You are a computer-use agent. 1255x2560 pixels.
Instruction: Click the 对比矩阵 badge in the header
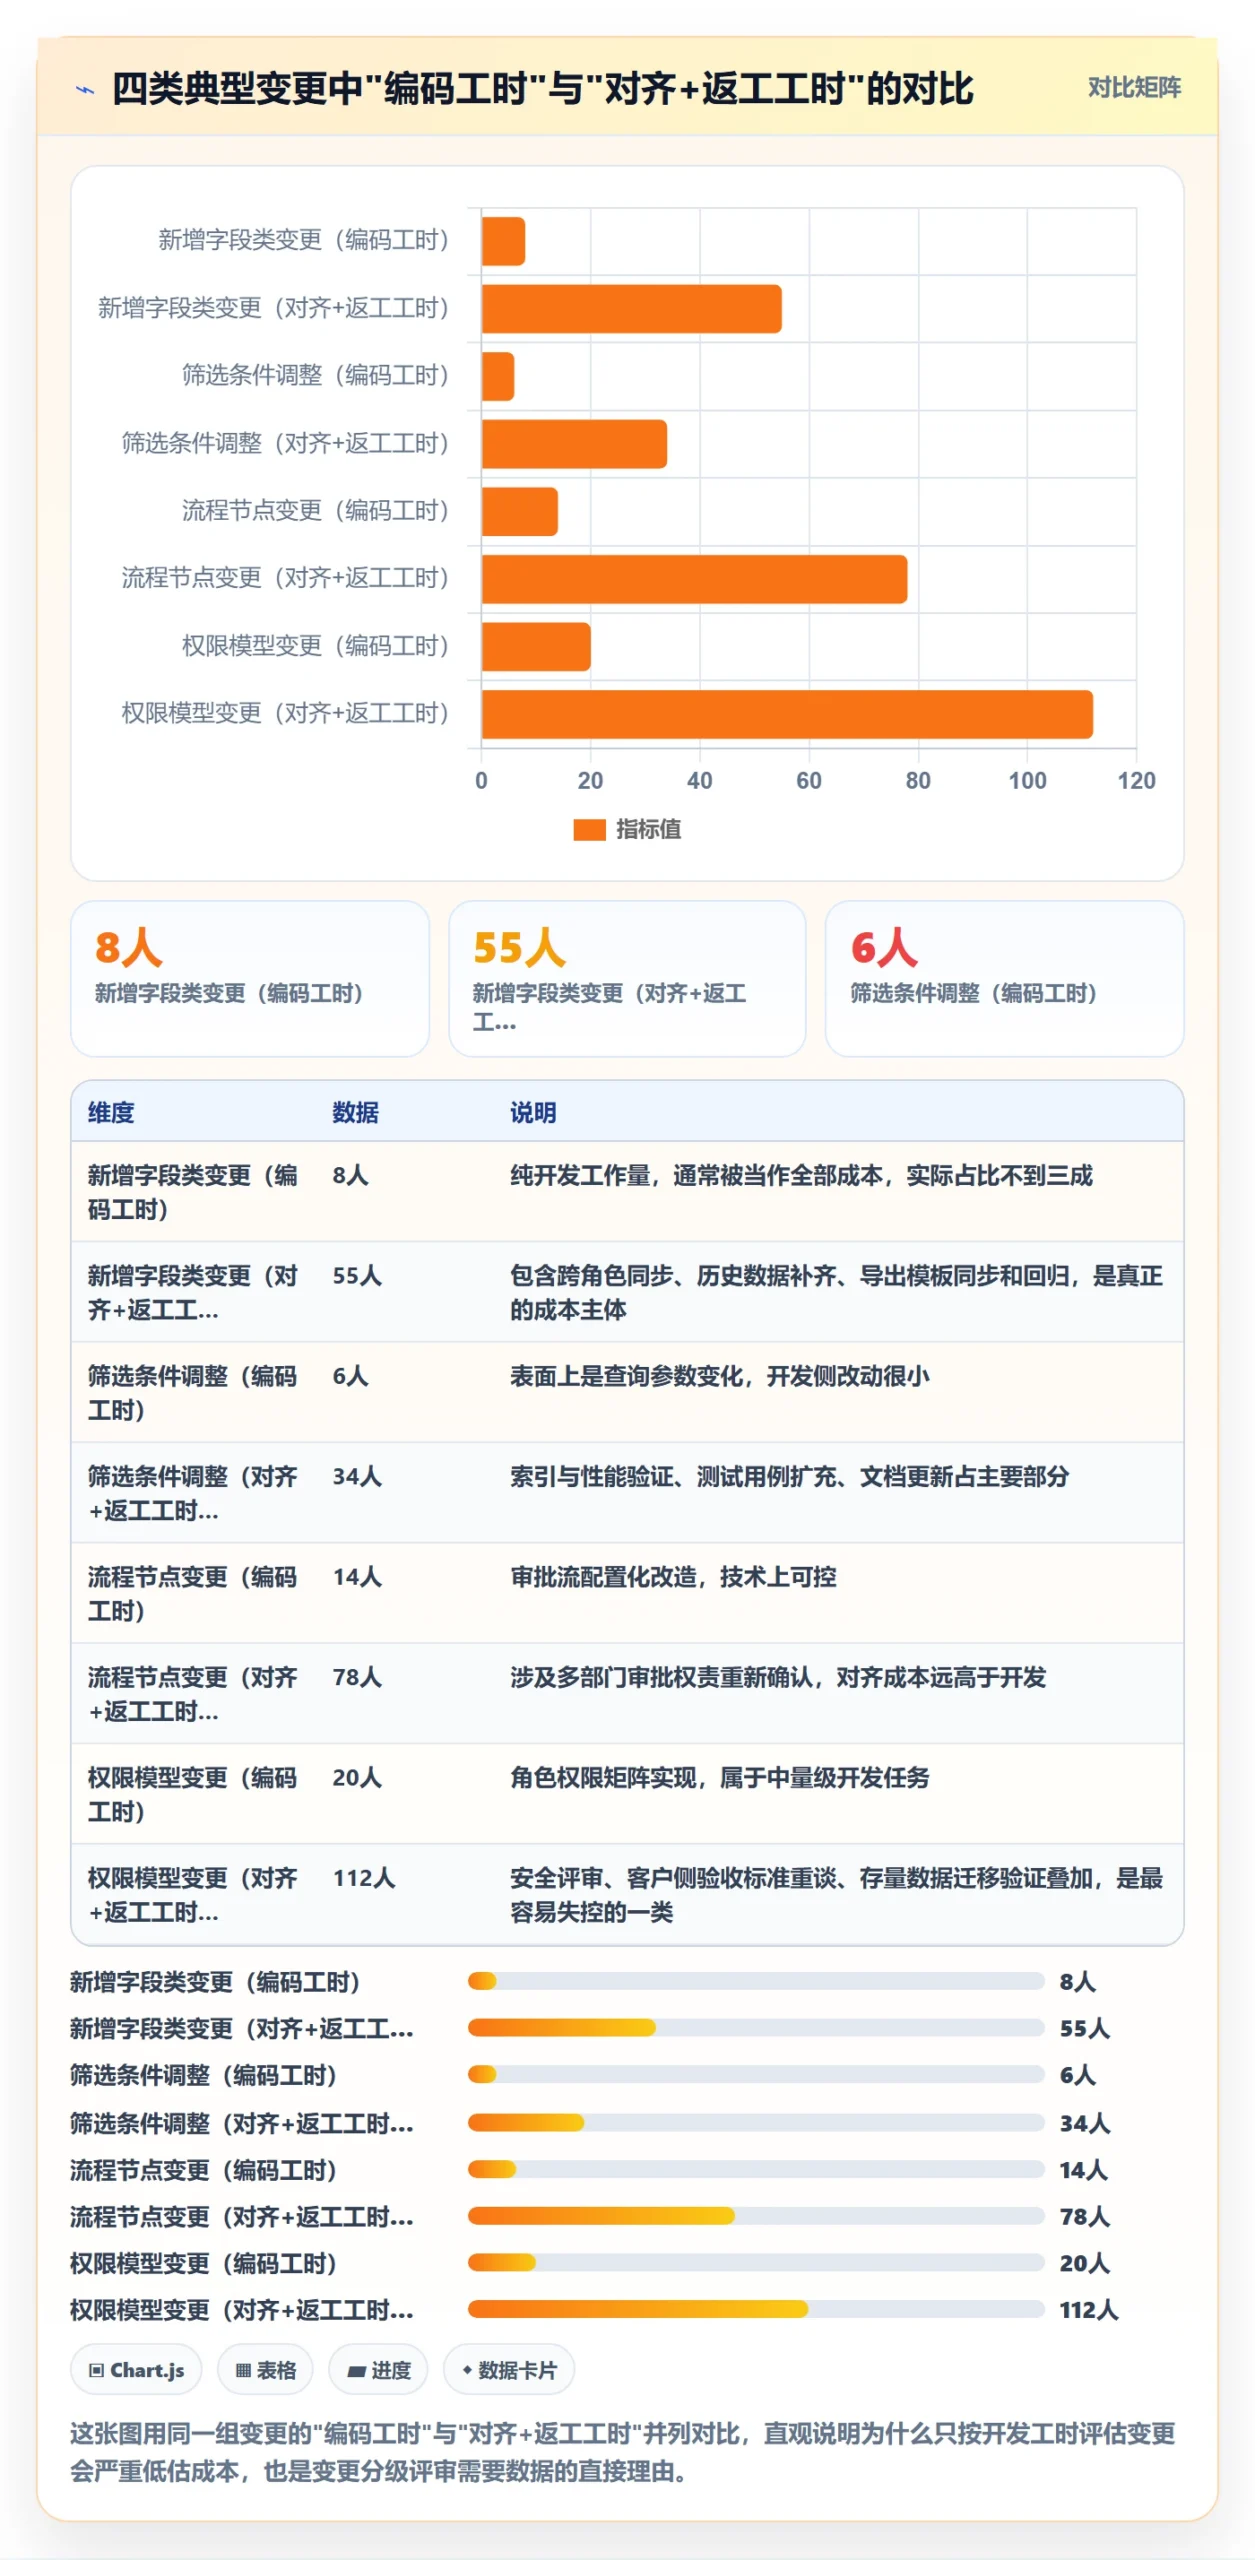point(1134,88)
